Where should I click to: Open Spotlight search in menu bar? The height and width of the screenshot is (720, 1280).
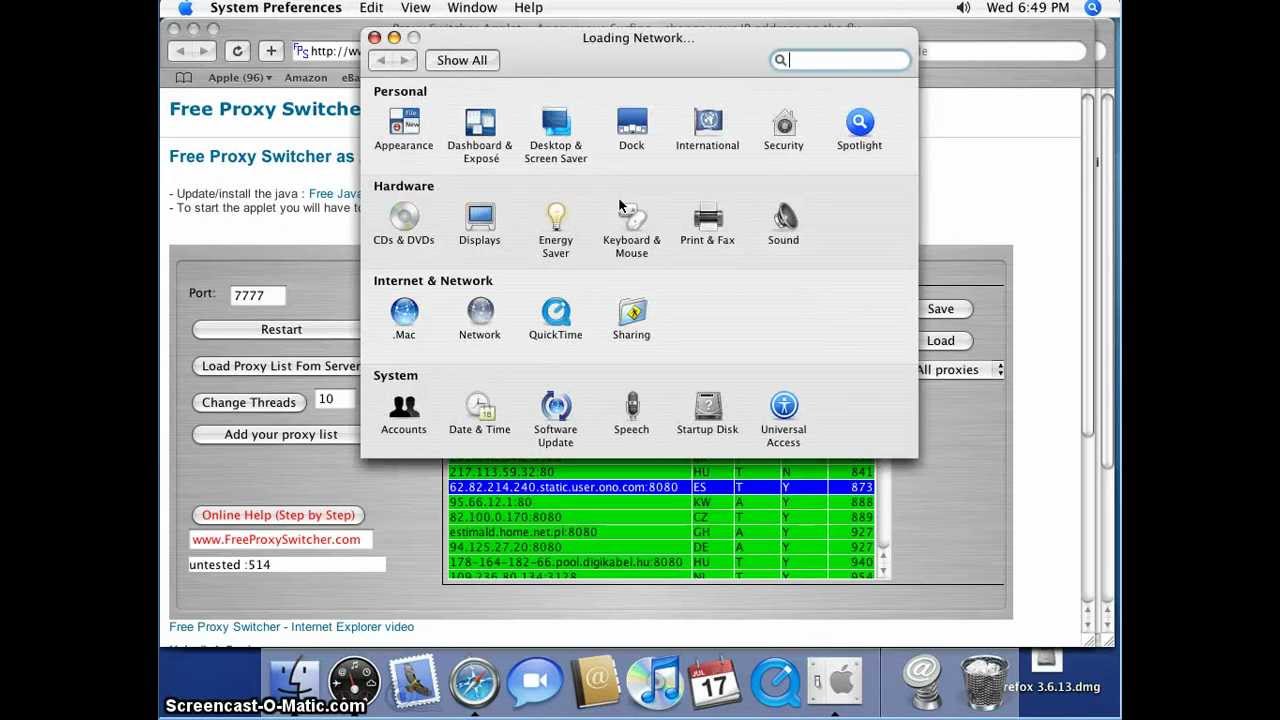click(1093, 8)
